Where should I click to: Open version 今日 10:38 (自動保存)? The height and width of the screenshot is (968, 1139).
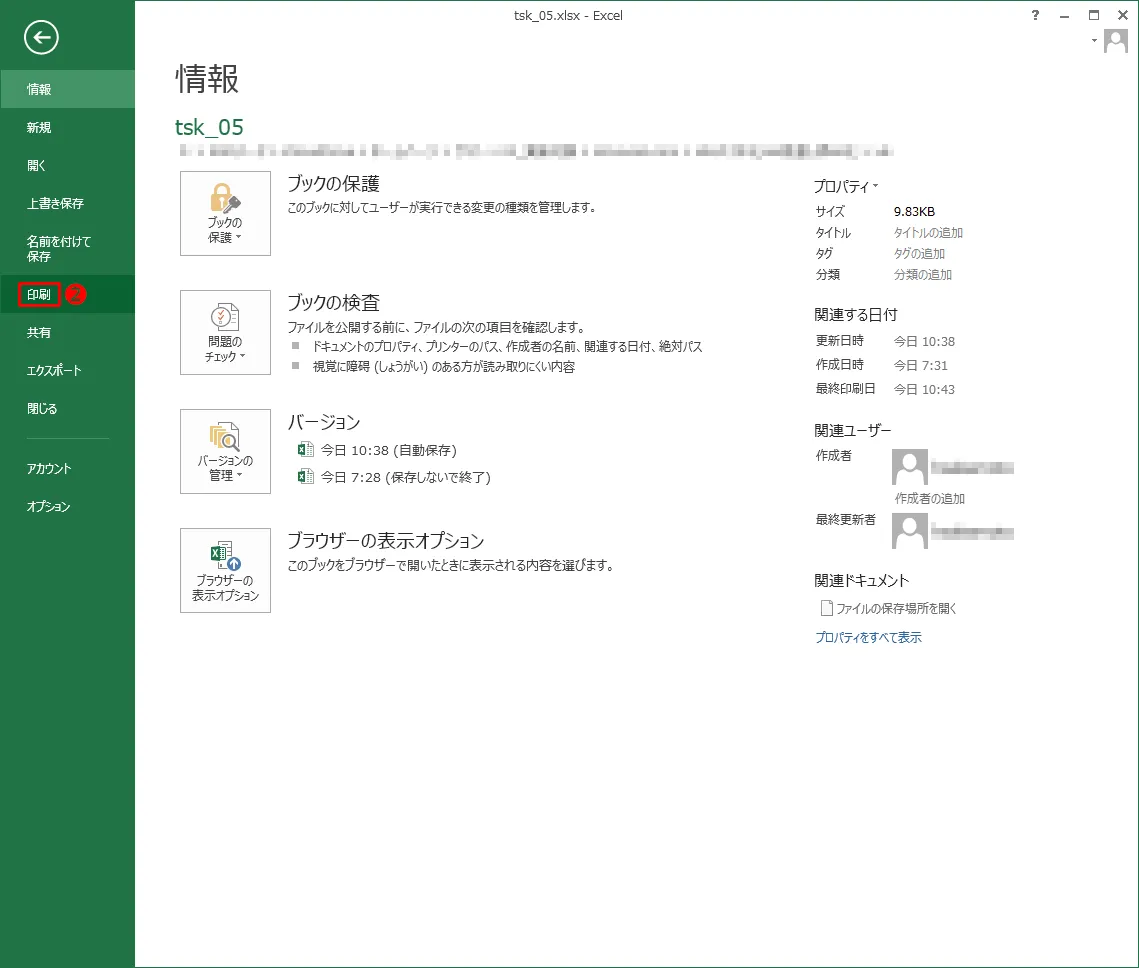click(x=389, y=450)
